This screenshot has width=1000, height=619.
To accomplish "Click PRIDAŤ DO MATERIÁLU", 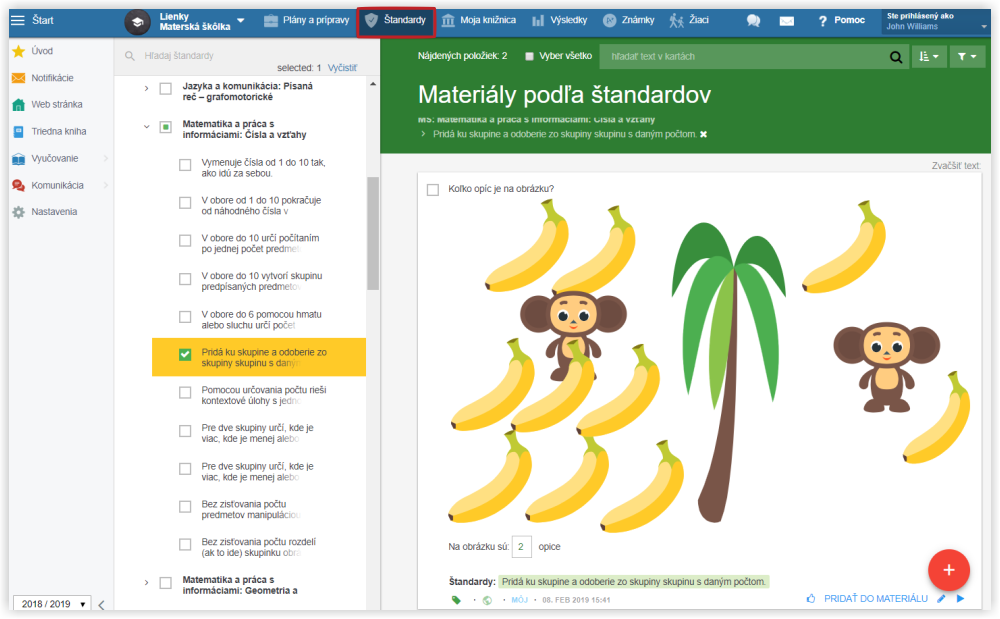I will [876, 599].
